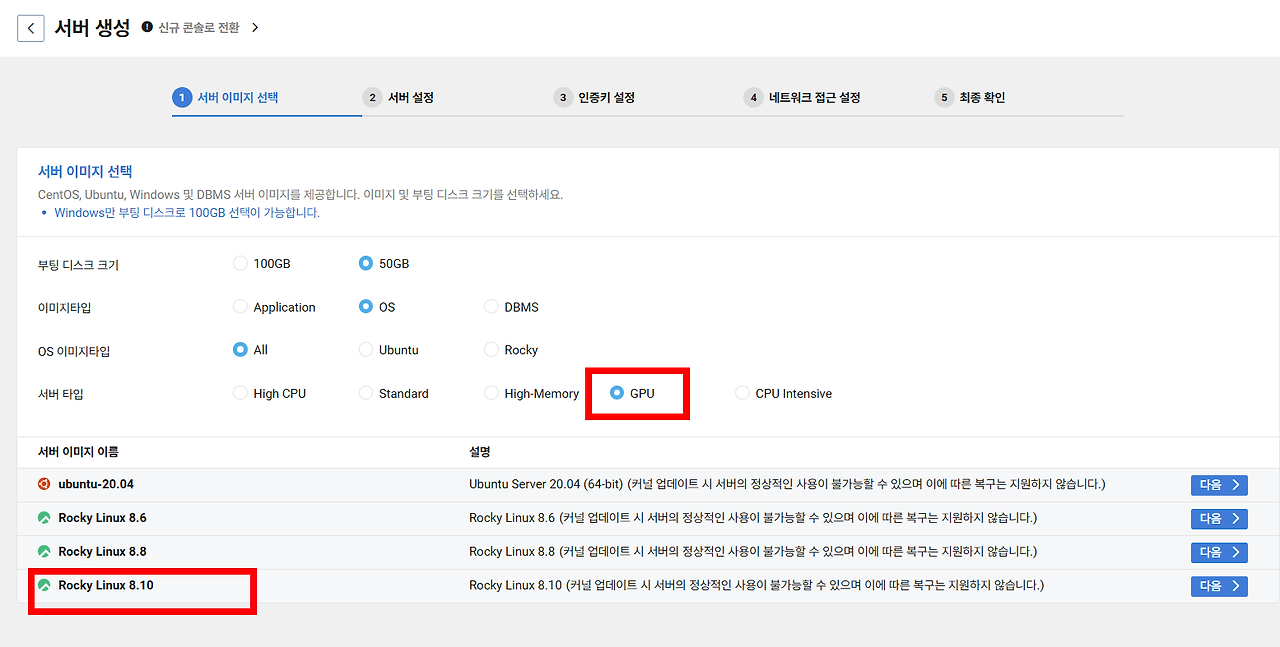
Task: Select All for OS image type
Action: point(240,350)
